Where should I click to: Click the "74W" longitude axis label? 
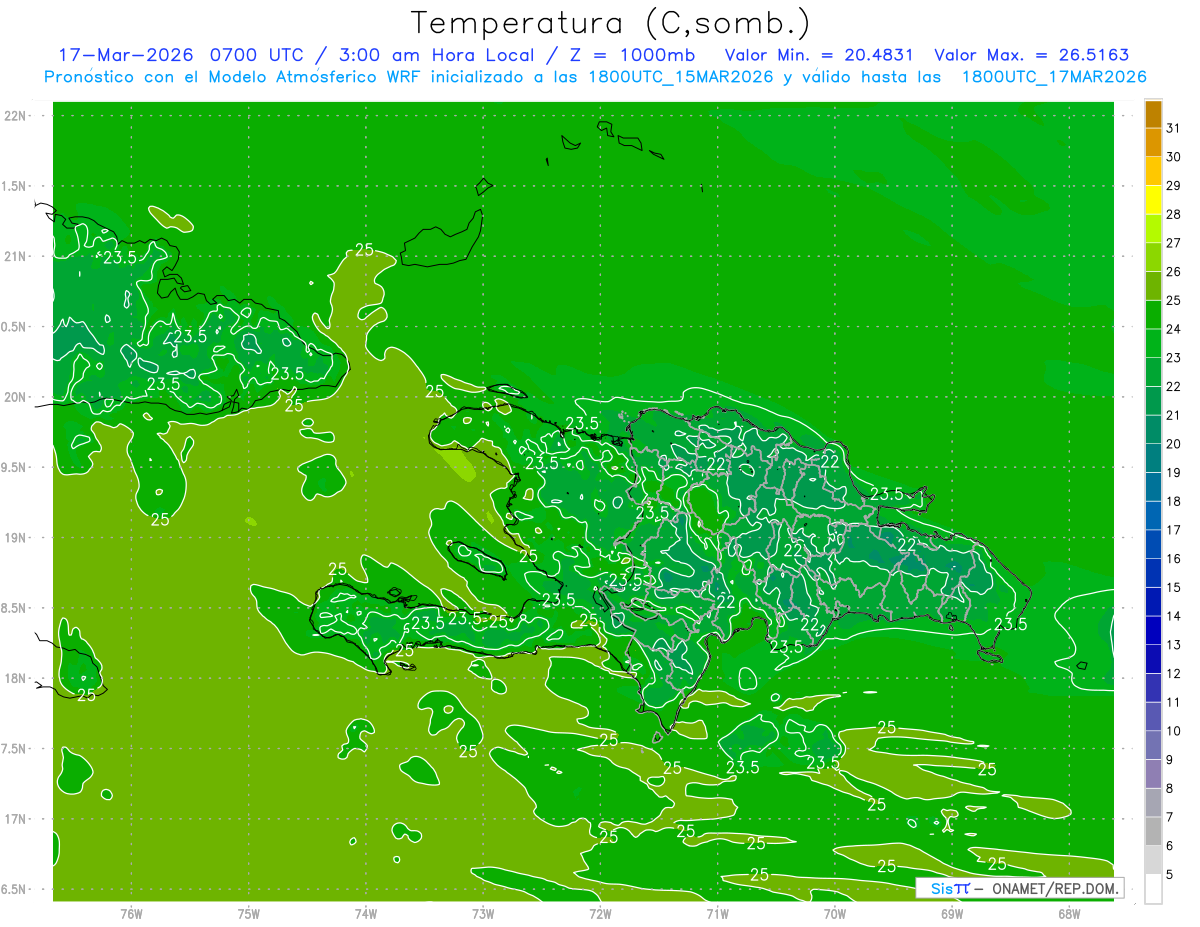366,914
